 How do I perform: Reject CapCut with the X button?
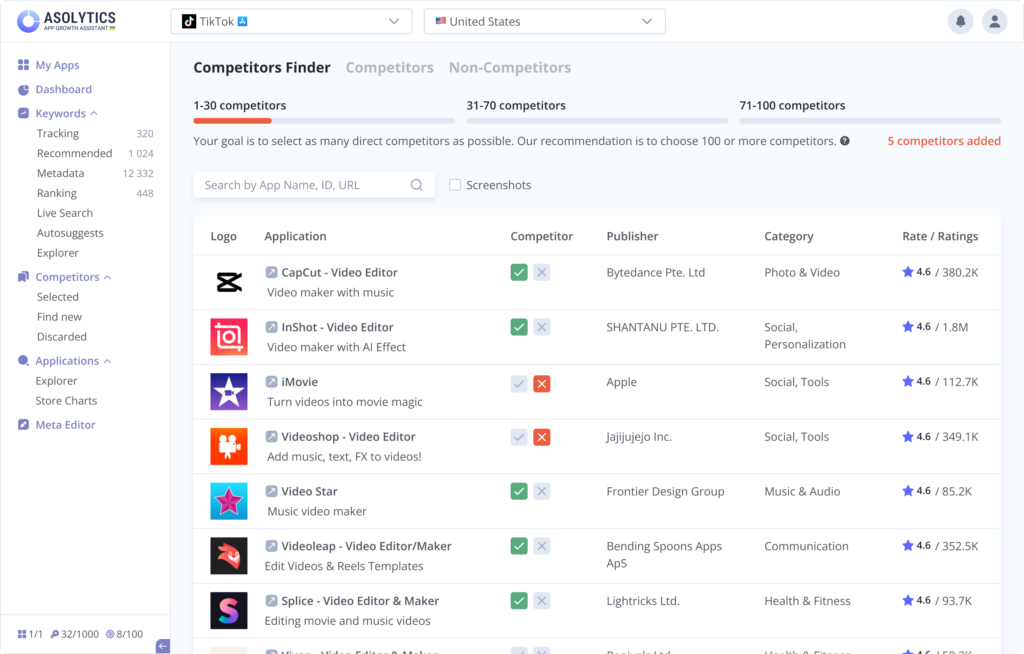pyautogui.click(x=541, y=272)
